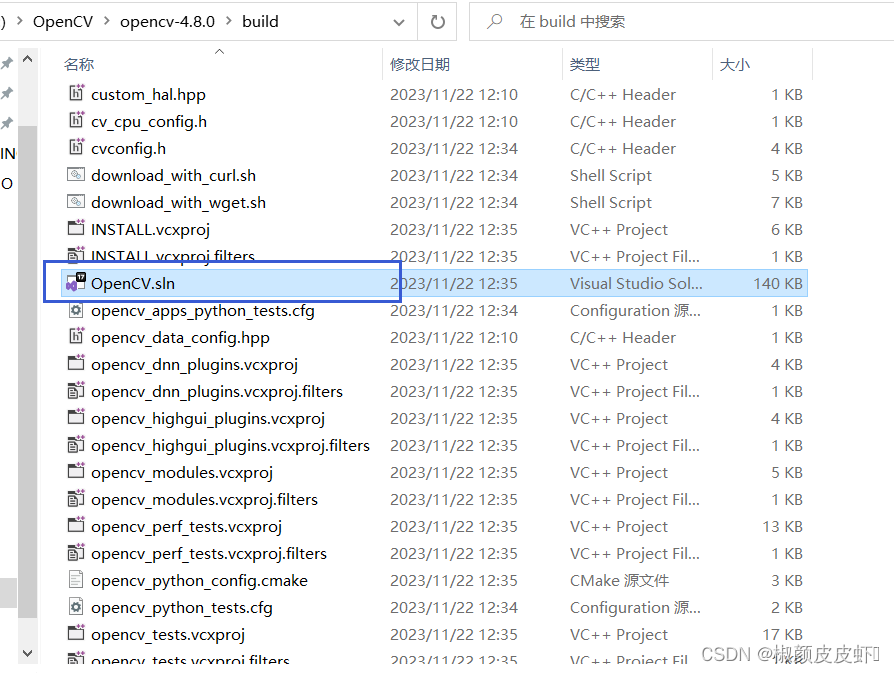Click the opencv_perf_tests.vcxproj.filters icon
894x673 pixels.
[x=76, y=552]
